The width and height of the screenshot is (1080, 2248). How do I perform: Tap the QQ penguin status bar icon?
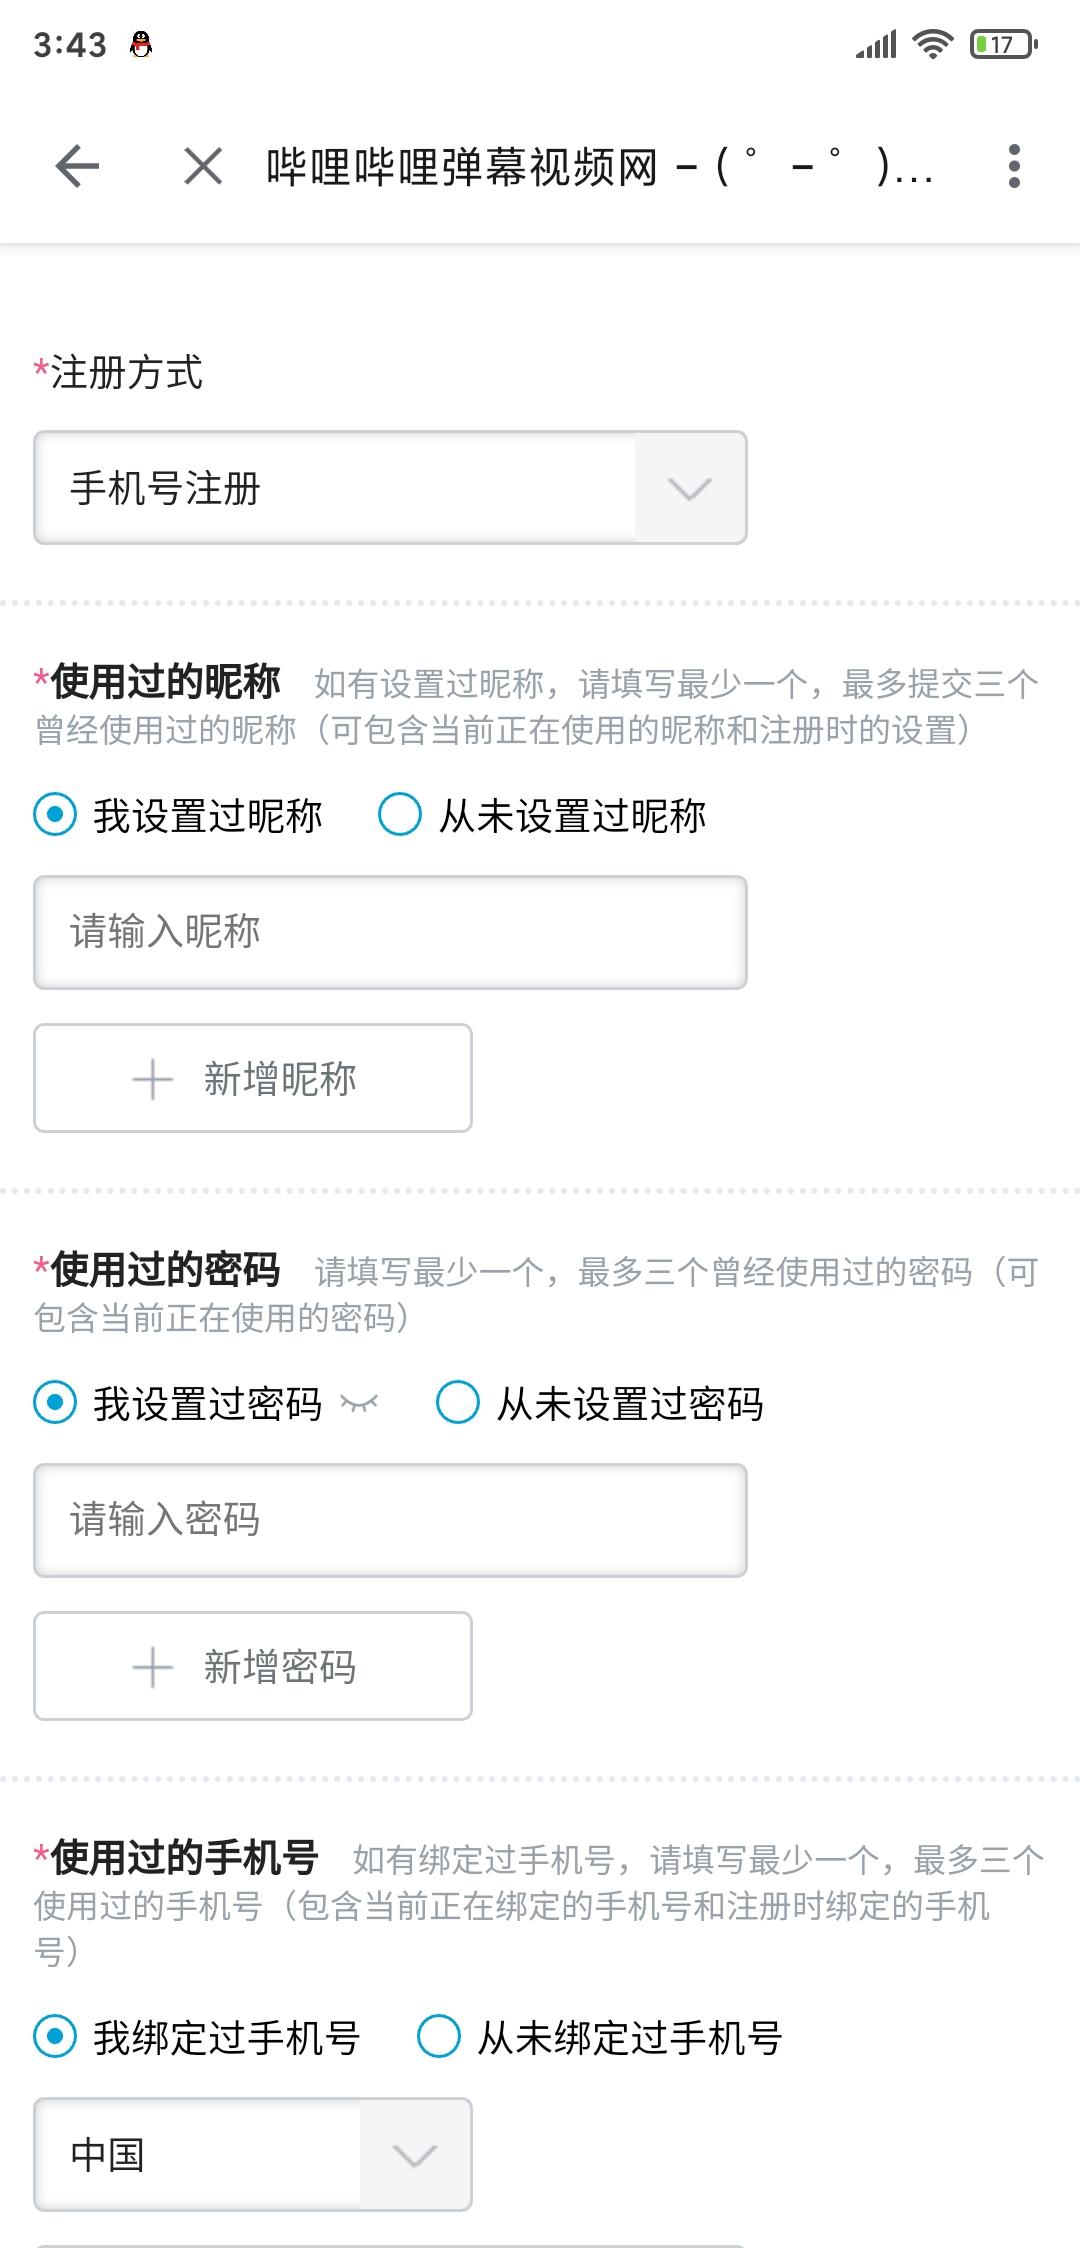coord(141,45)
